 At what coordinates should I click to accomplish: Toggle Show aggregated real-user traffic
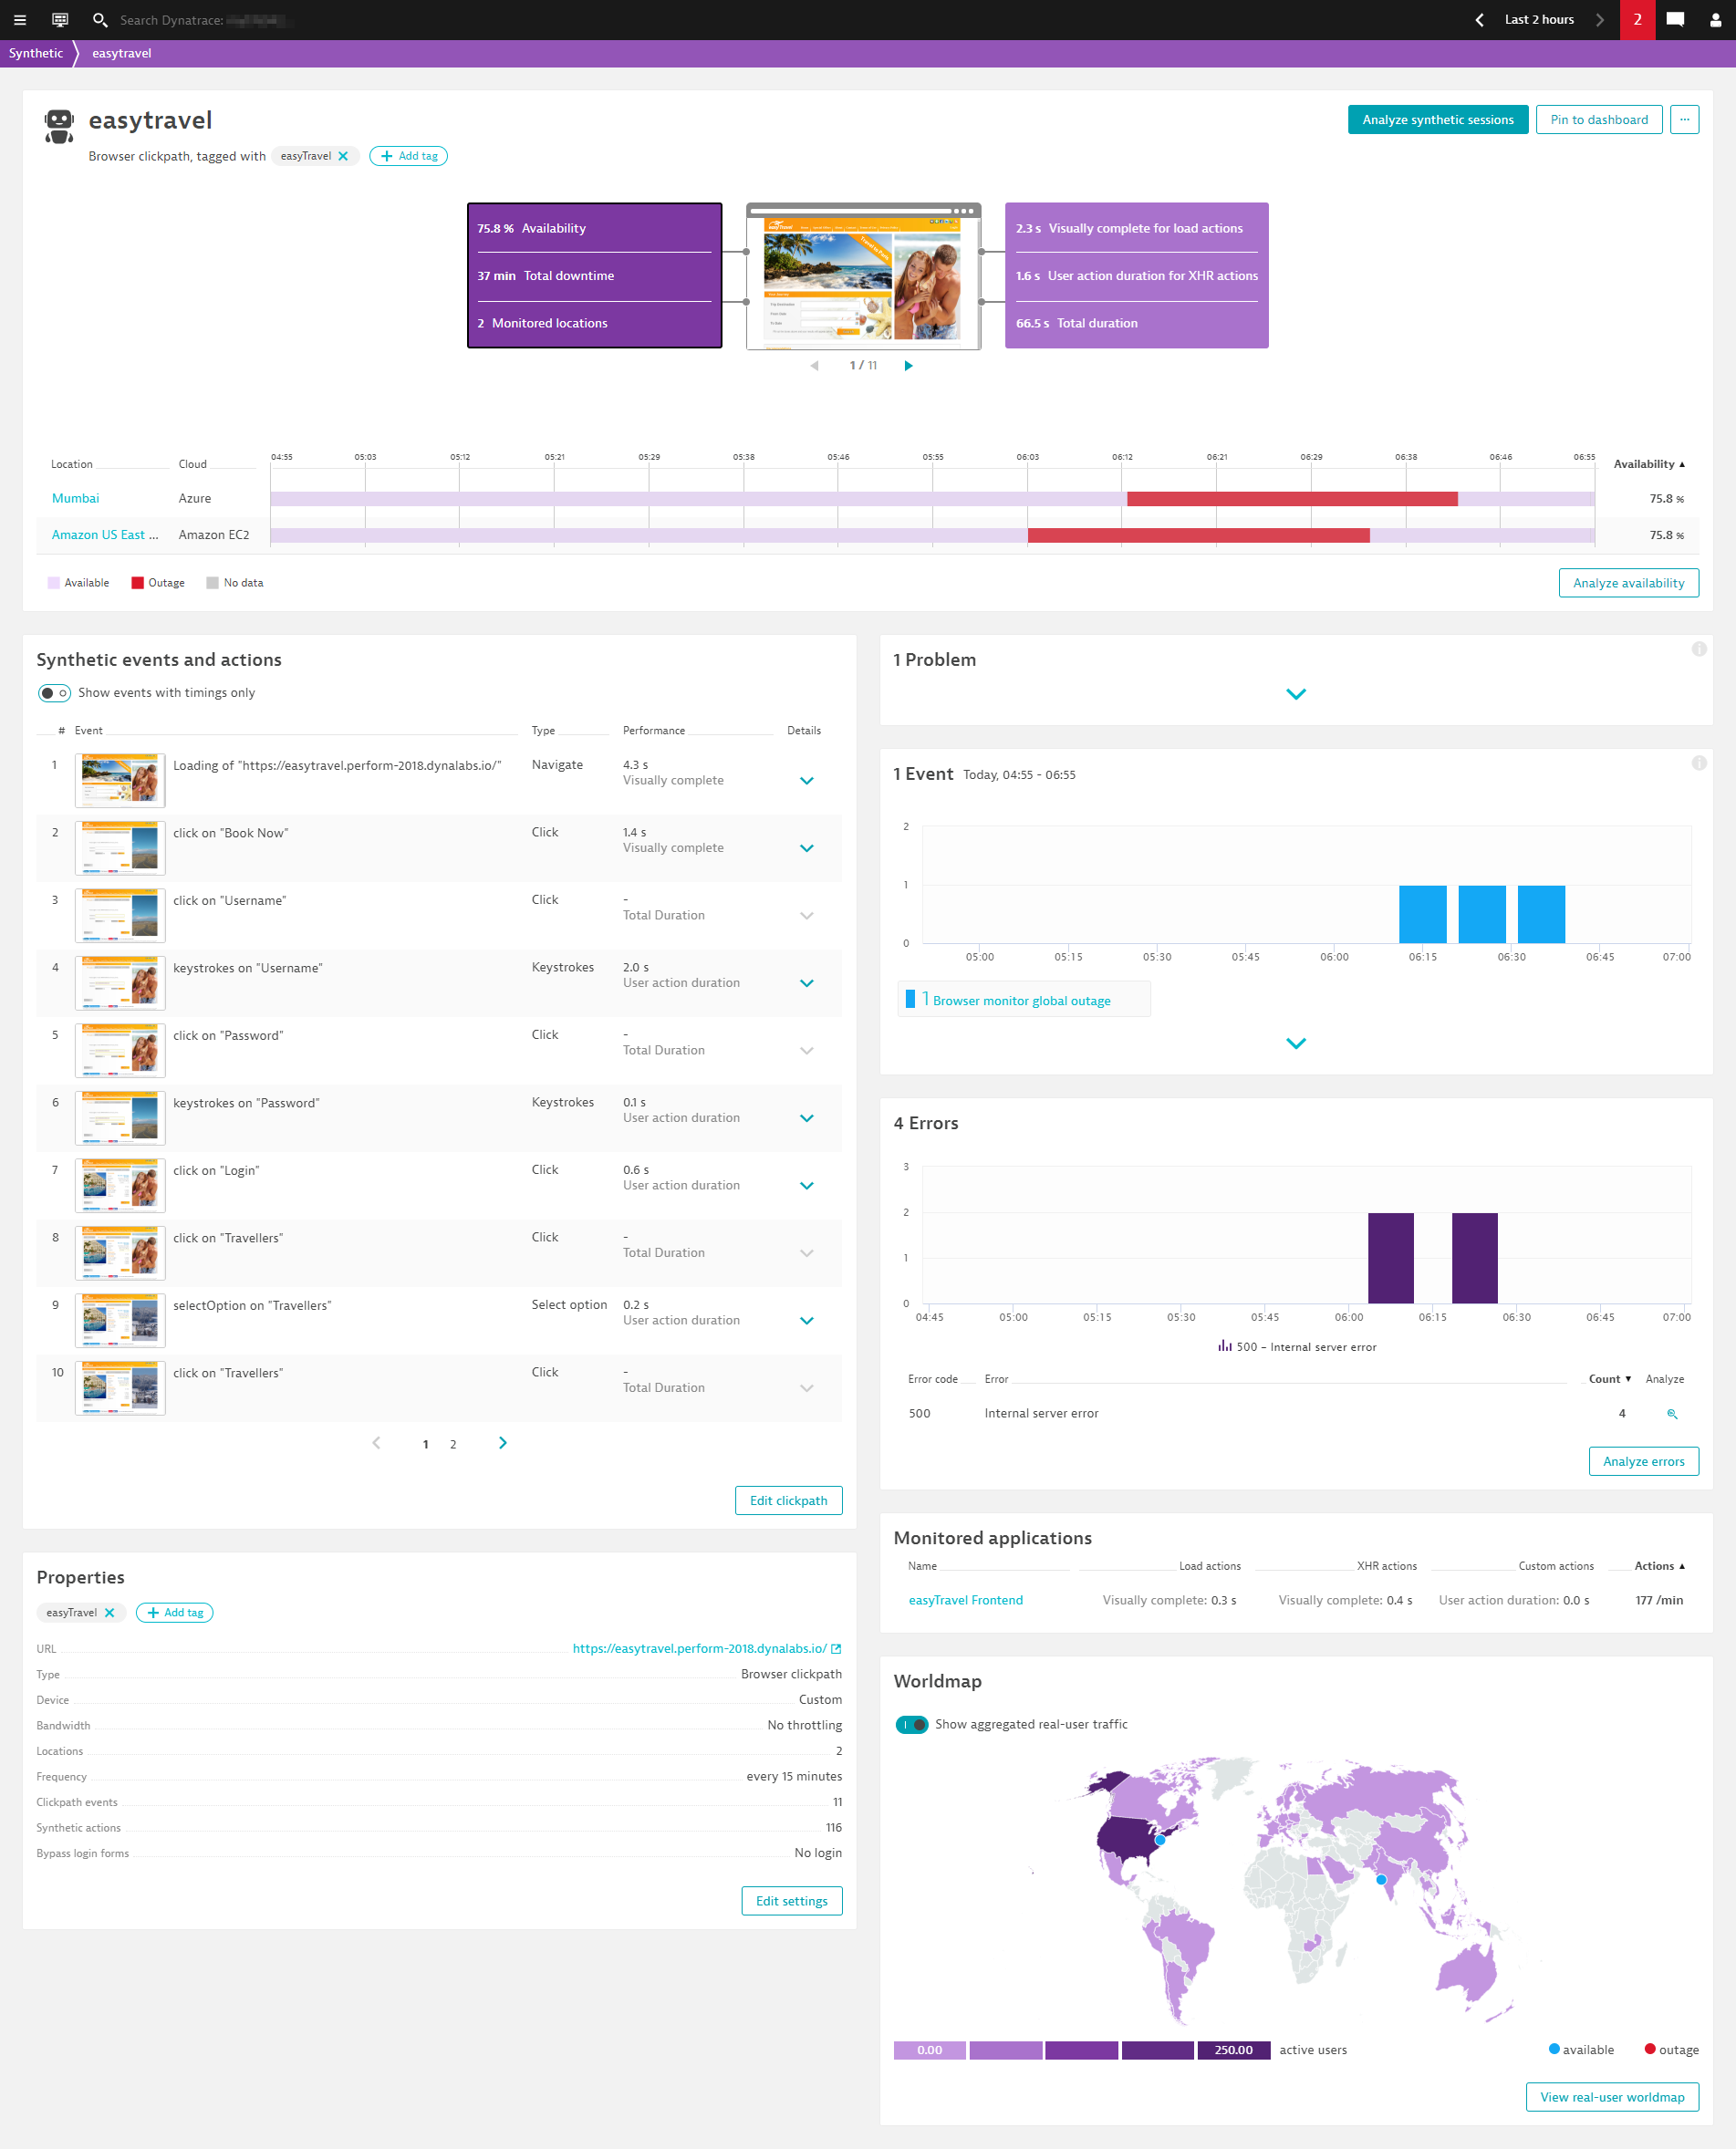(911, 1724)
